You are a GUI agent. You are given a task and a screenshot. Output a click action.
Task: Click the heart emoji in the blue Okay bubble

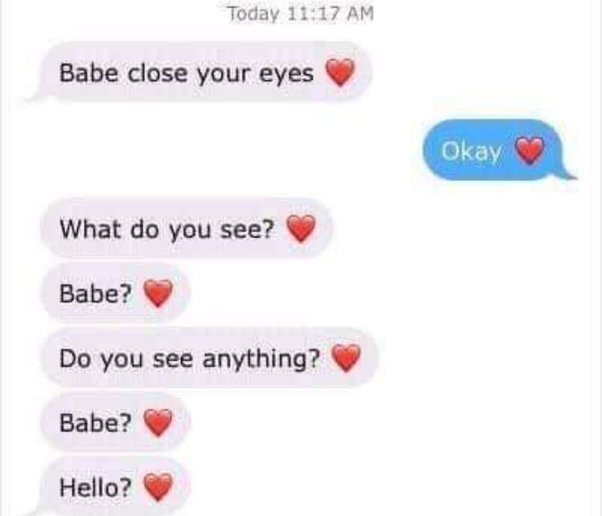pos(529,150)
